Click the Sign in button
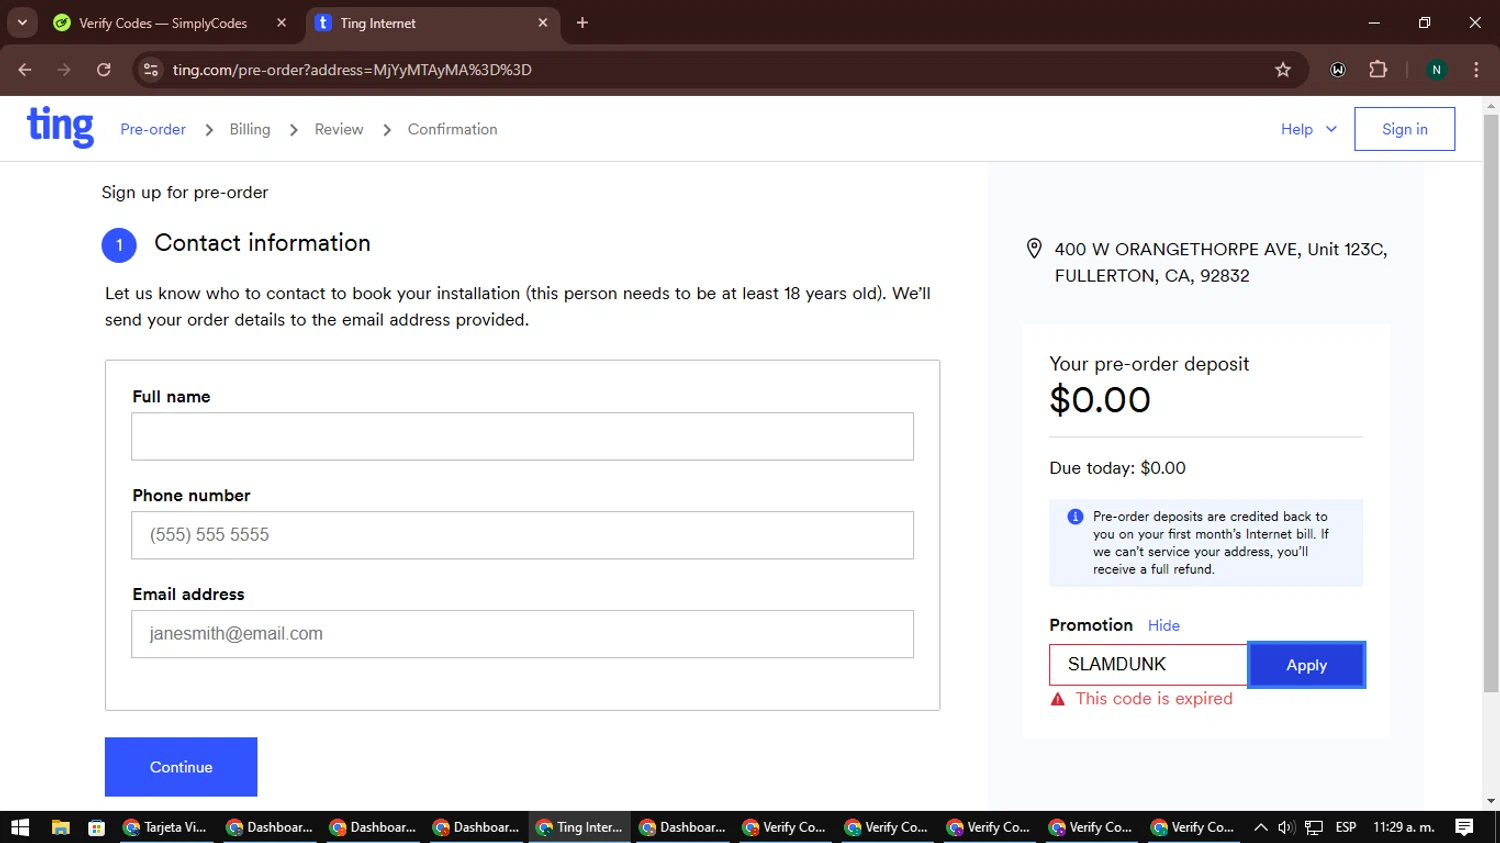 [x=1404, y=129]
